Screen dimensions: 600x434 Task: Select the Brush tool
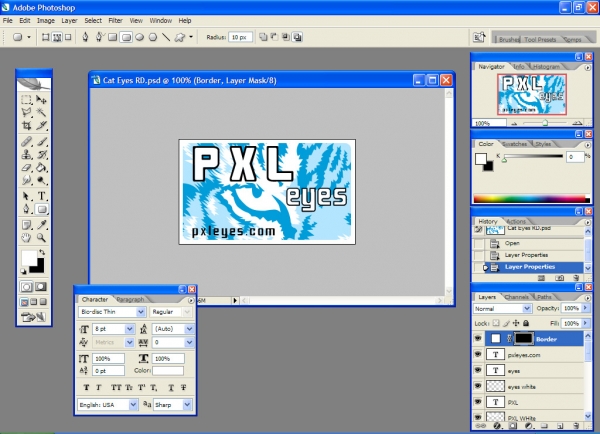(x=41, y=142)
